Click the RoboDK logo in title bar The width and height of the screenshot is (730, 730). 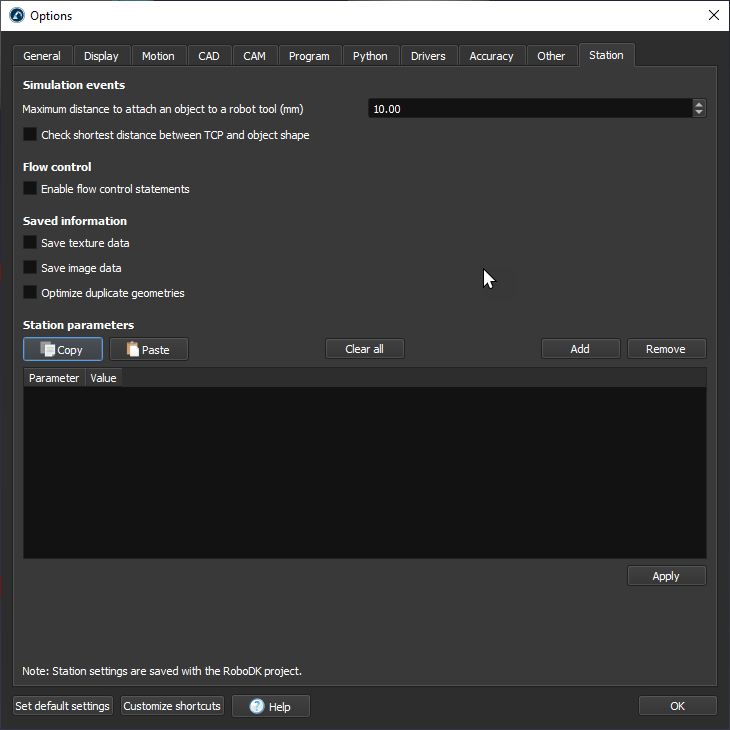(16, 15)
